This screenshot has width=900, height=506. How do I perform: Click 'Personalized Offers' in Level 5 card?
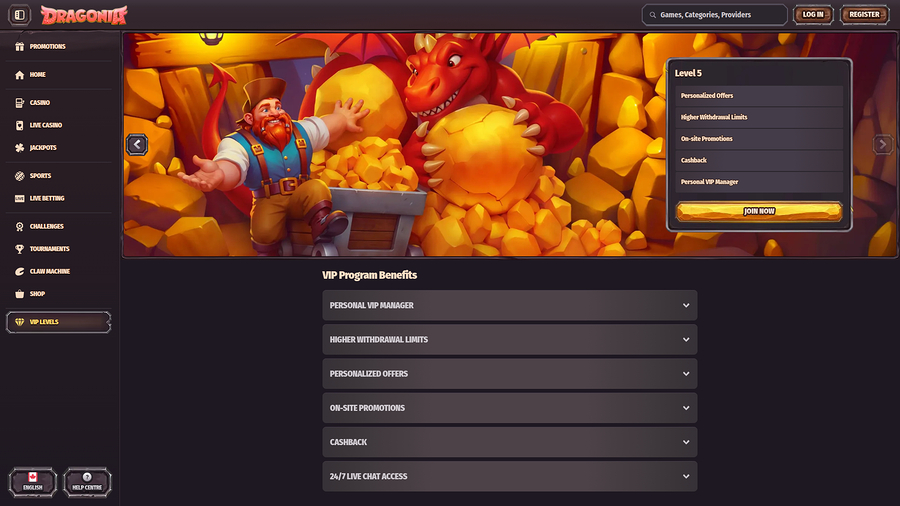(707, 95)
